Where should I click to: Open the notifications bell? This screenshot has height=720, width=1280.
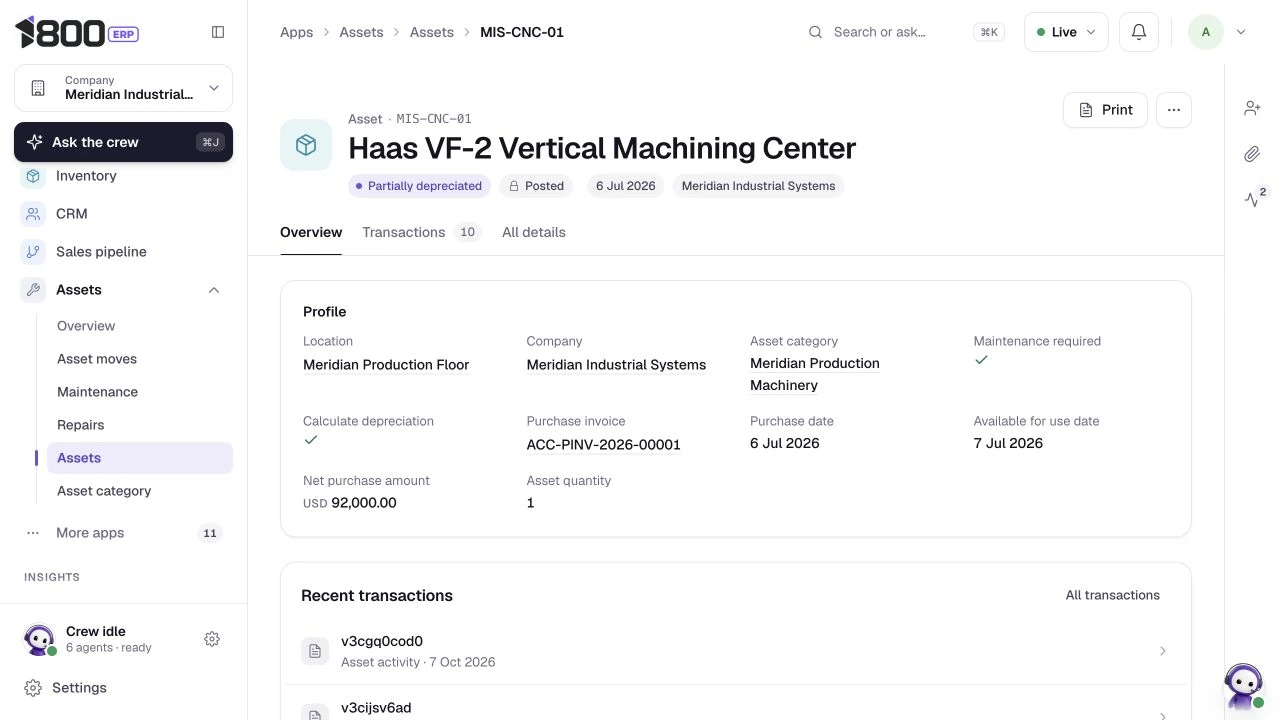[1138, 32]
